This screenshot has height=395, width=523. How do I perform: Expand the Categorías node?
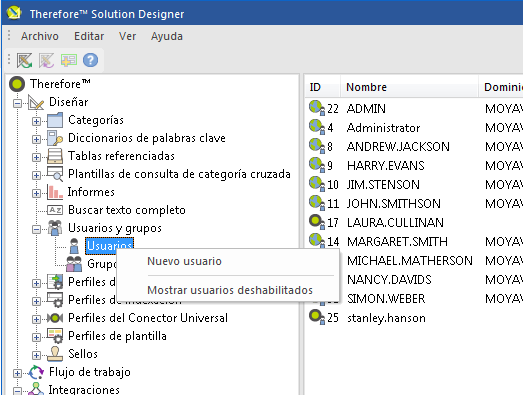pyautogui.click(x=36, y=121)
